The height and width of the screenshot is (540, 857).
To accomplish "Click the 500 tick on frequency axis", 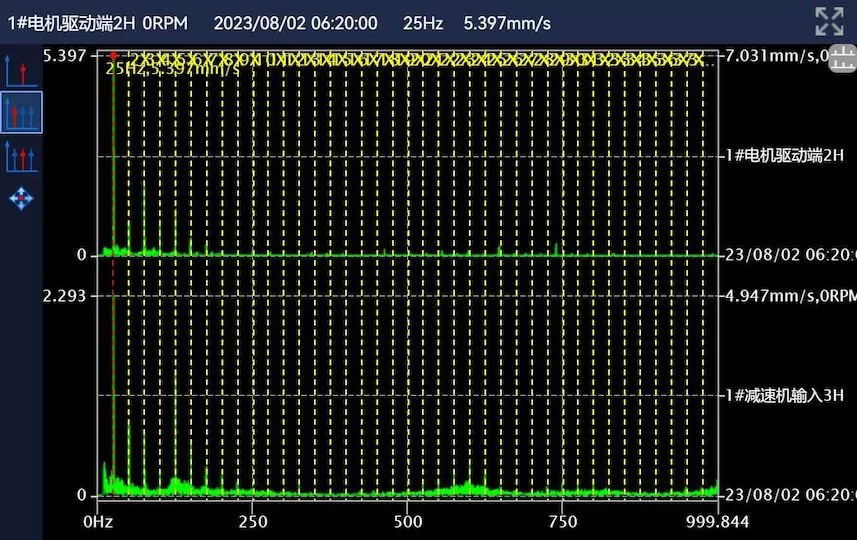I will (408, 521).
